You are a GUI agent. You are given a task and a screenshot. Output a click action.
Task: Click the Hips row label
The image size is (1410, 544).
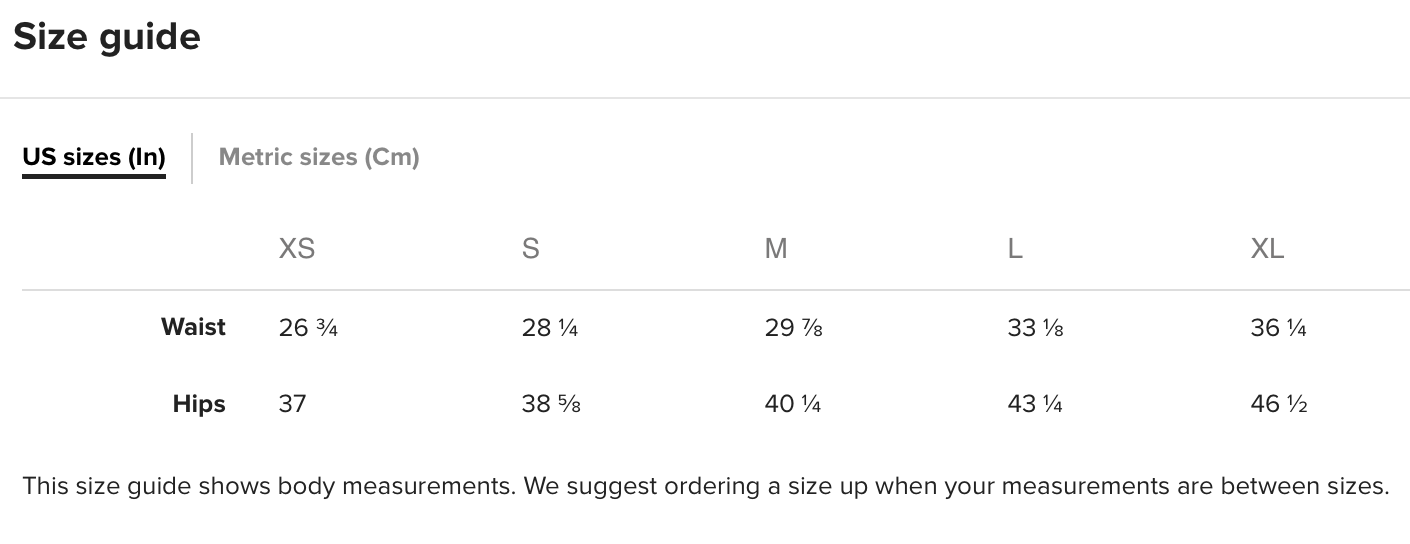click(199, 404)
